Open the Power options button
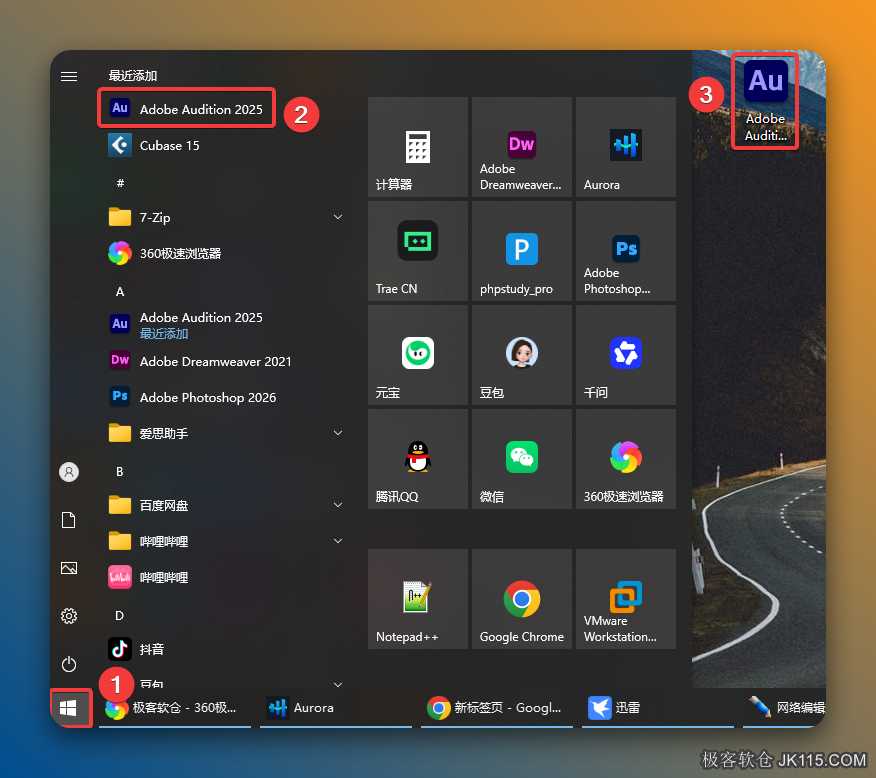Viewport: 876px width, 778px height. click(69, 664)
